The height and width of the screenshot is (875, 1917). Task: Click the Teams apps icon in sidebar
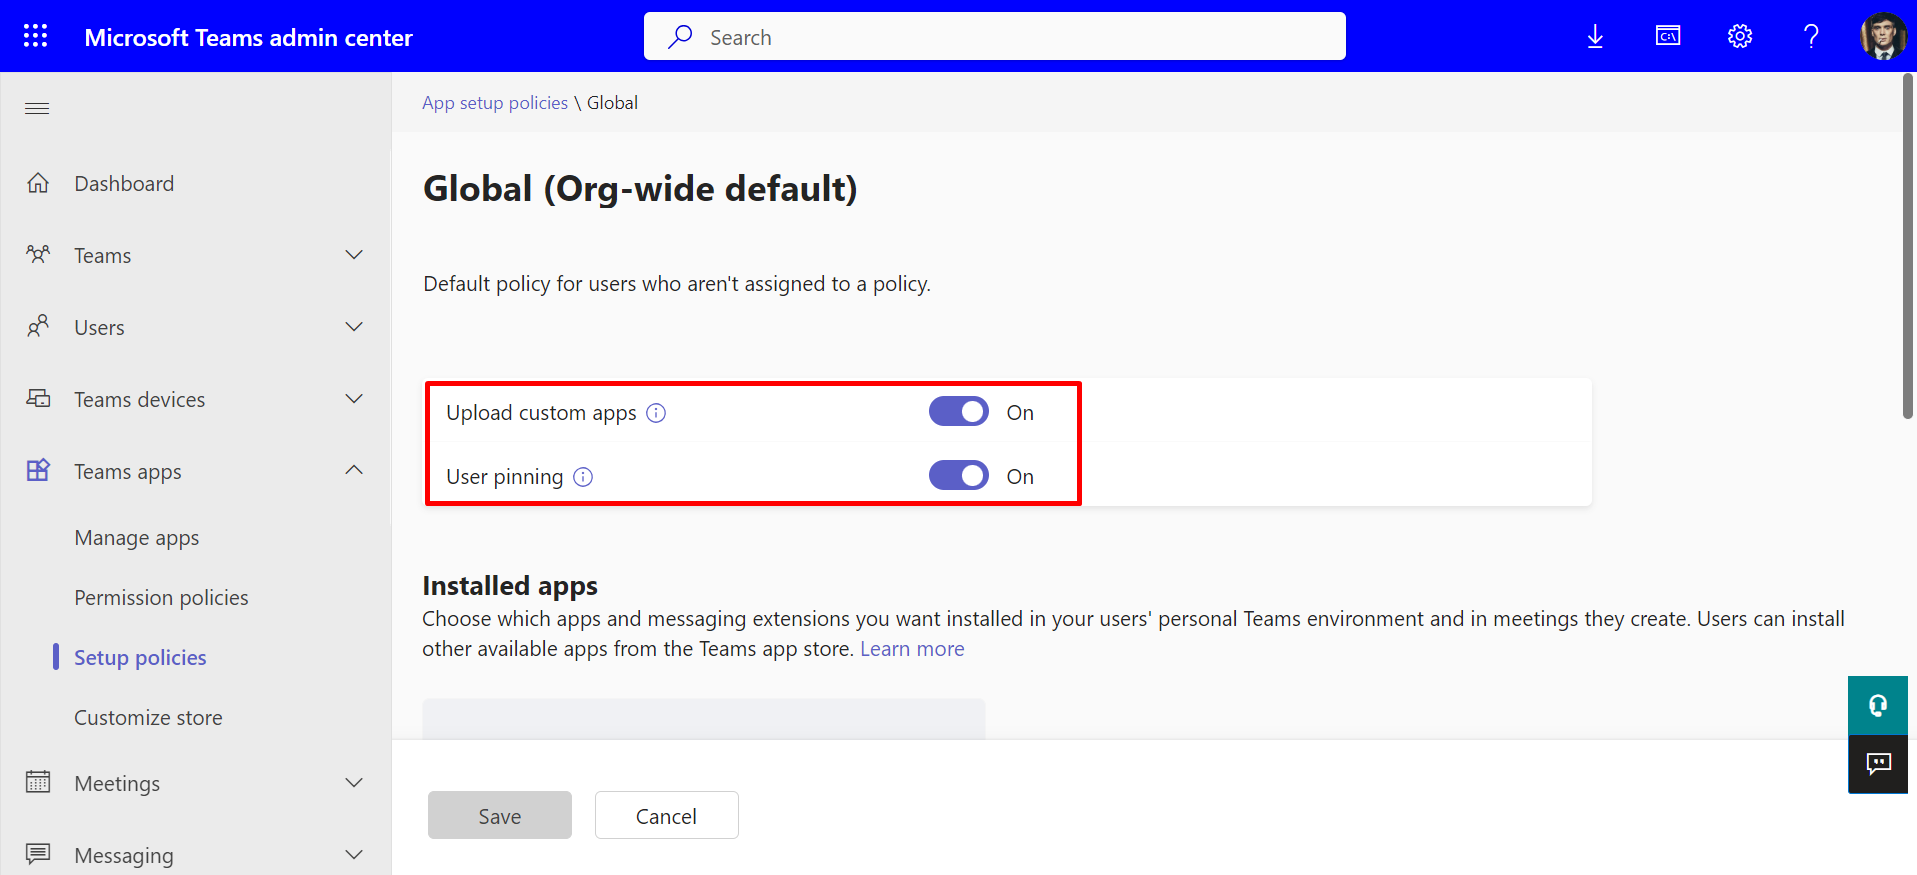[38, 470]
